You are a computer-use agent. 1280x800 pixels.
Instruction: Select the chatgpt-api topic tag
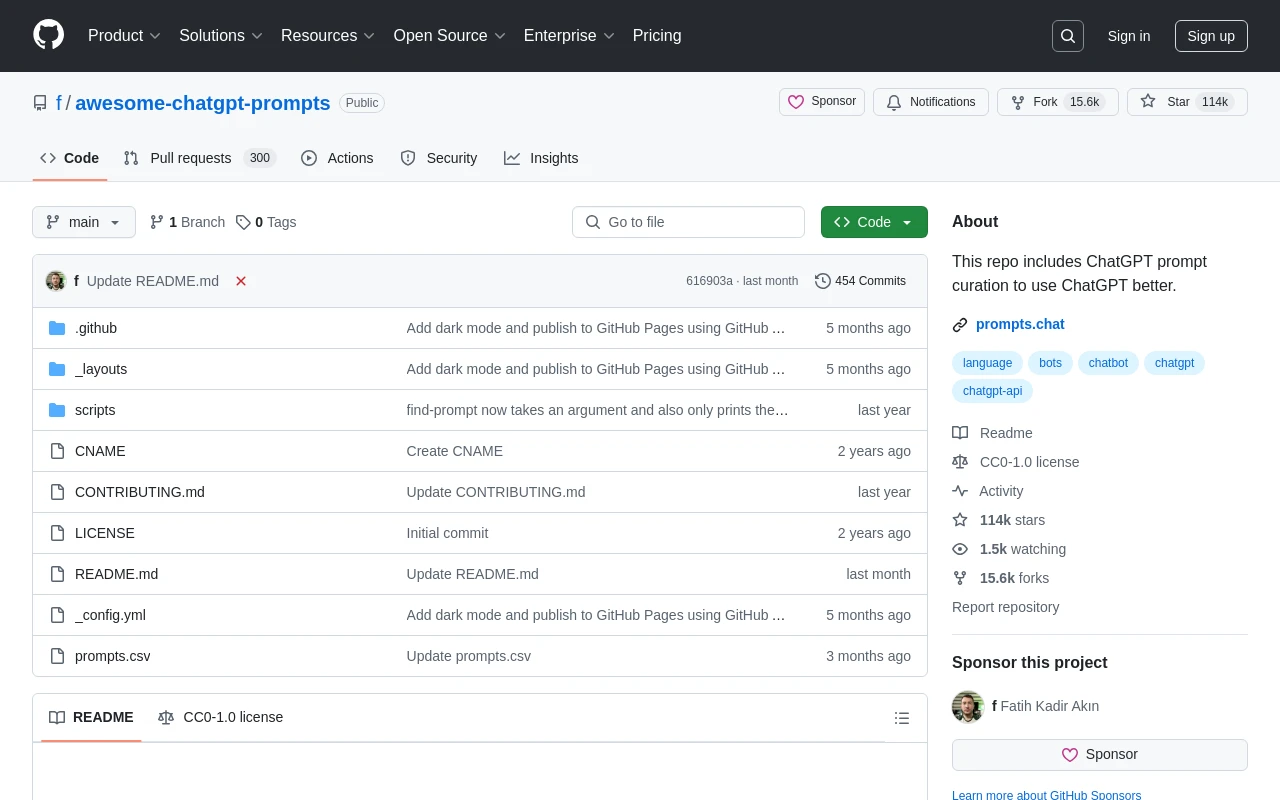tap(992, 391)
